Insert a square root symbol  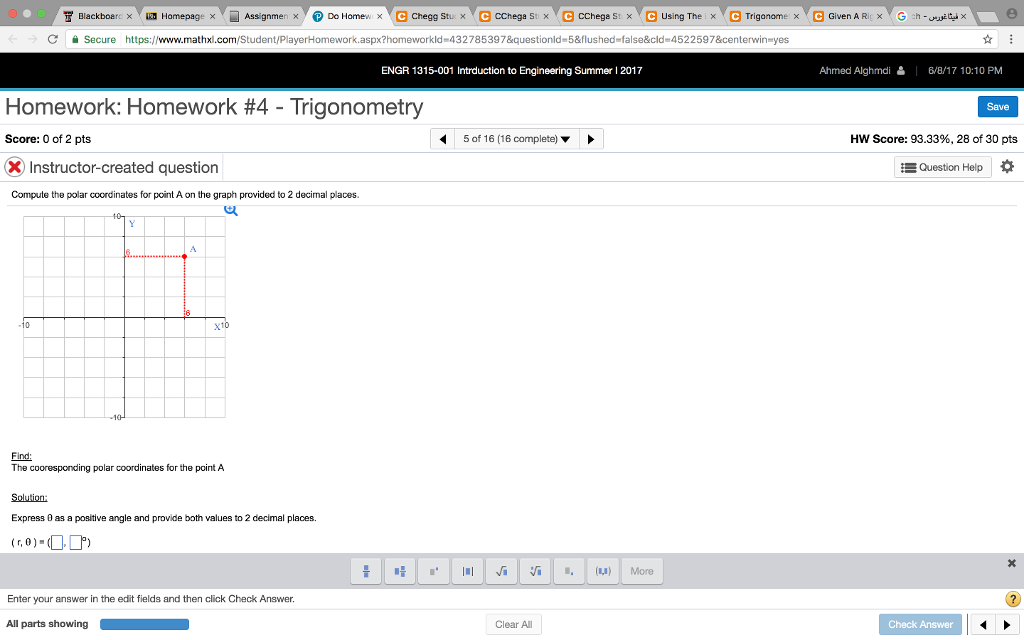501,571
